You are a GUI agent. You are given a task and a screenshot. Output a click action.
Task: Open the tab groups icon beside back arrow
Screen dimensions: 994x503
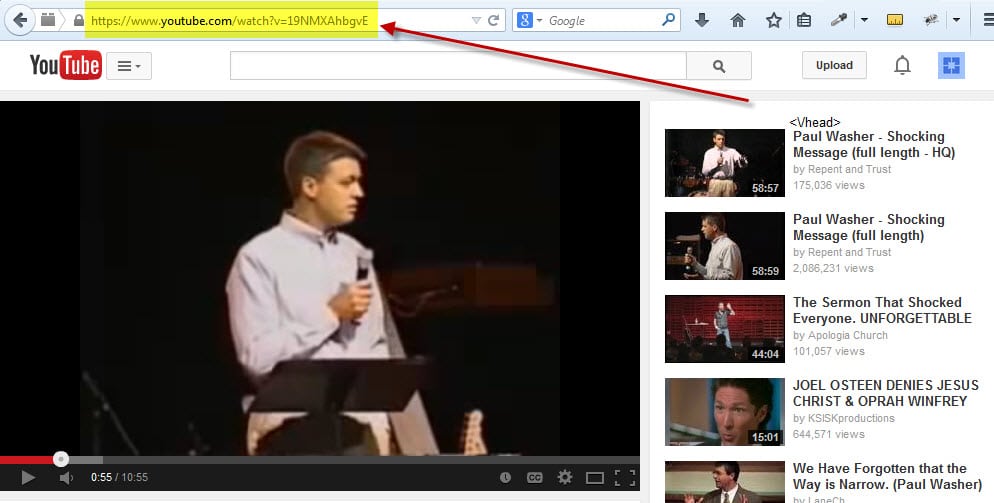coord(48,20)
